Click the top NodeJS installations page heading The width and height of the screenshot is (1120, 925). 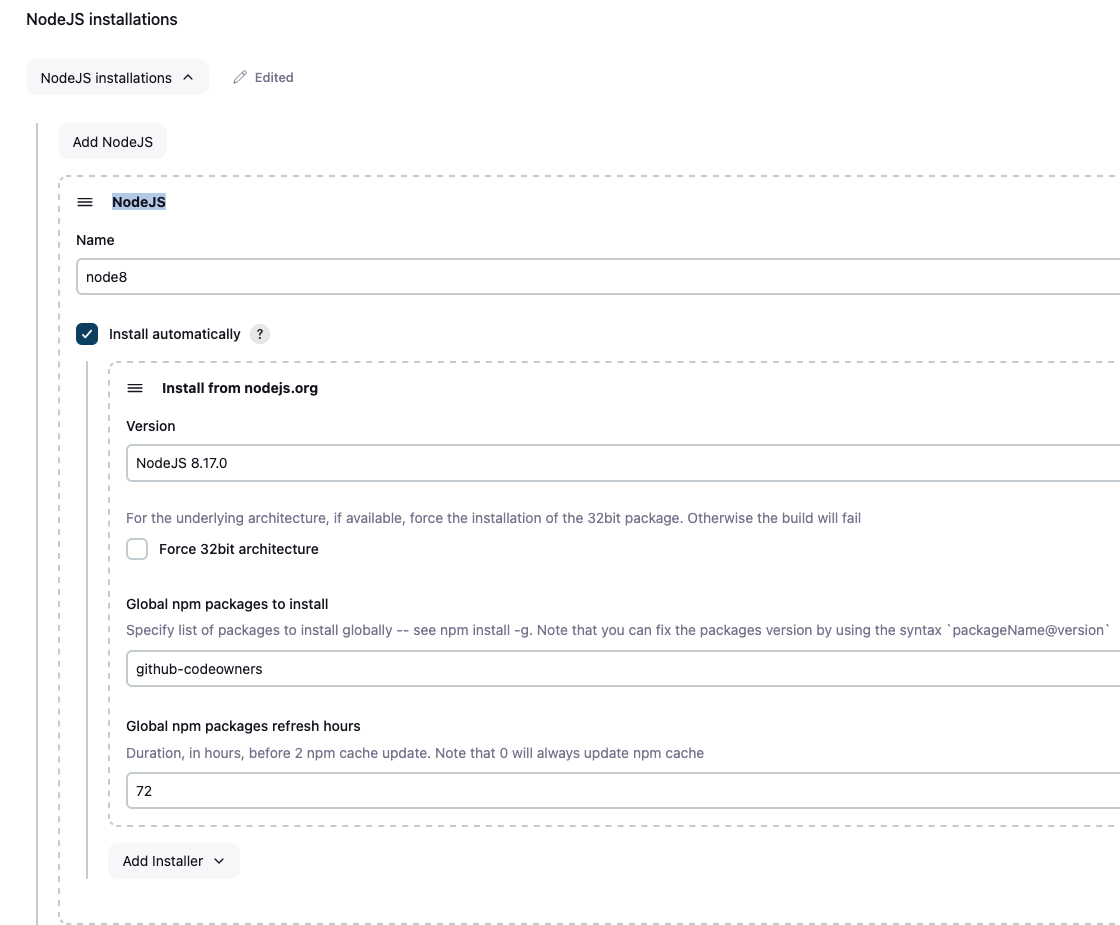[x=102, y=19]
